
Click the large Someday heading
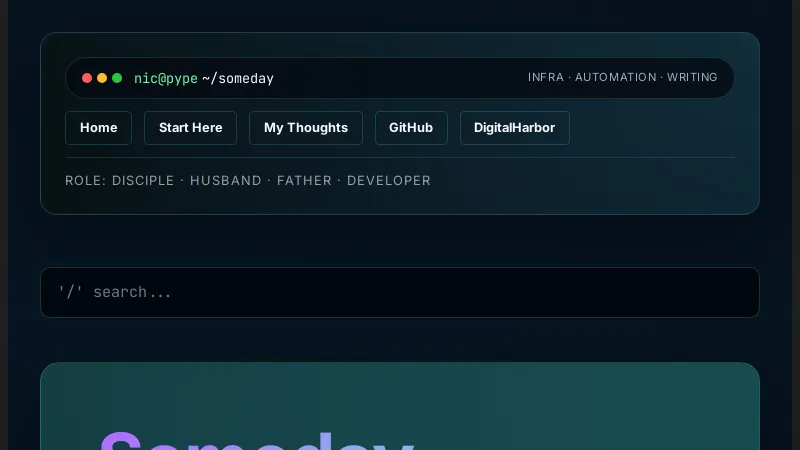(x=256, y=440)
